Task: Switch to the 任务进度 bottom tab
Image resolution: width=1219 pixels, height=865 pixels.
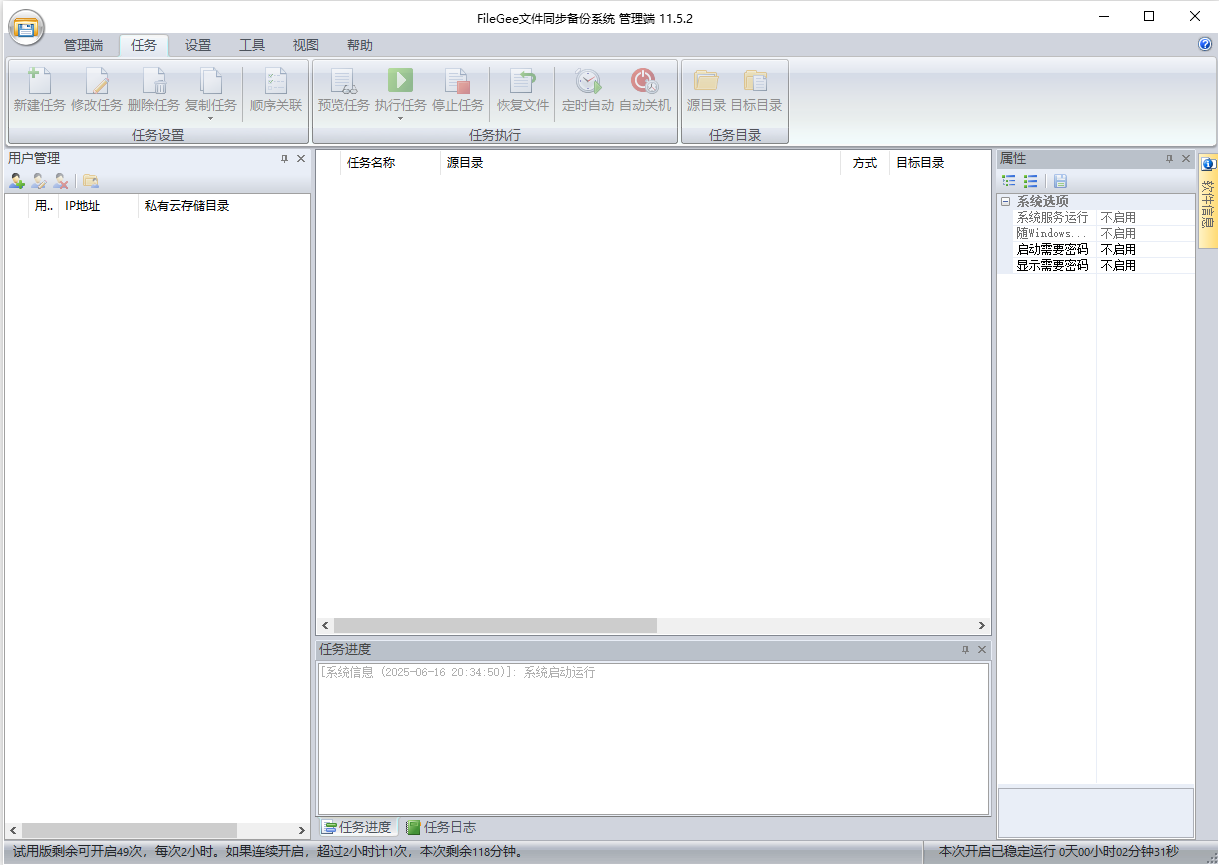Action: click(358, 827)
